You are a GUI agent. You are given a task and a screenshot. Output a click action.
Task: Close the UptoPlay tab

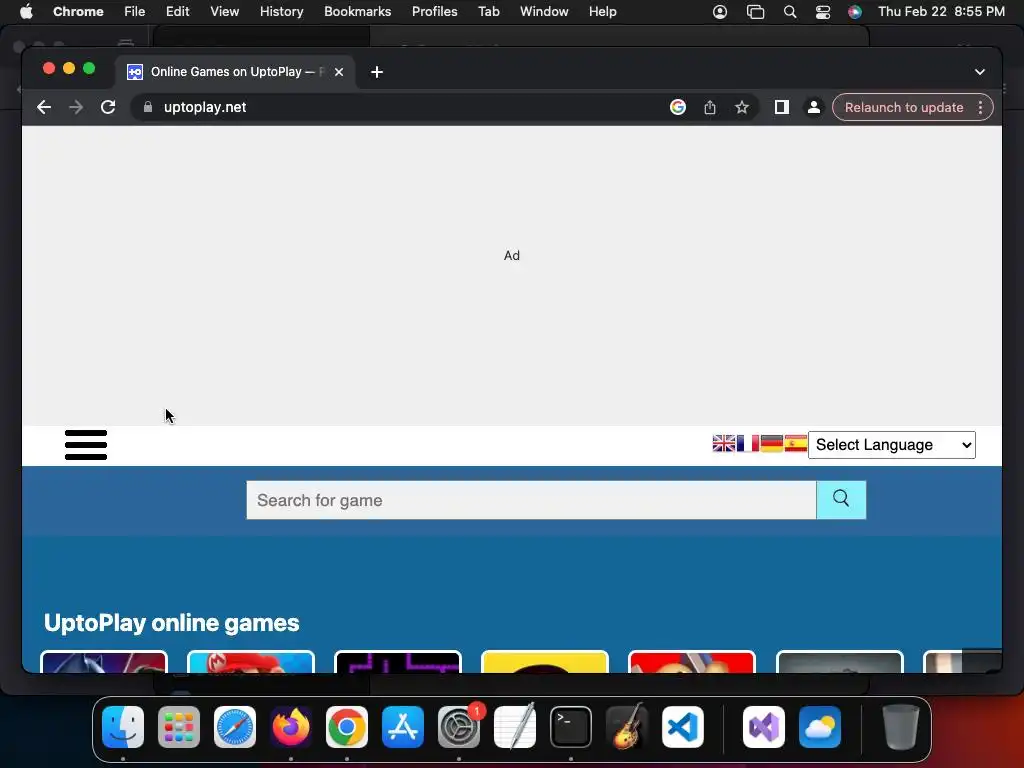[339, 72]
